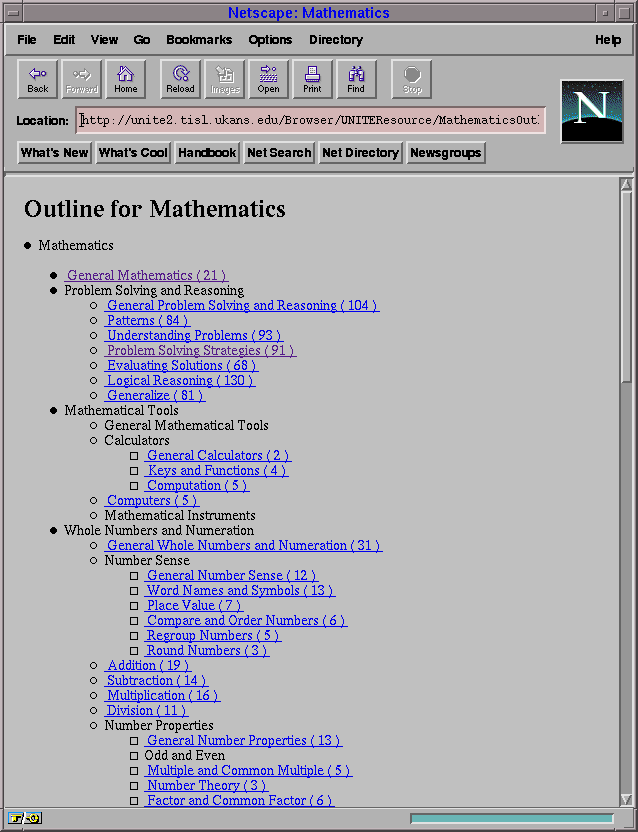Follow the Generalize ( 81 ) link
Image resolution: width=638 pixels, height=832 pixels.
click(x=155, y=395)
